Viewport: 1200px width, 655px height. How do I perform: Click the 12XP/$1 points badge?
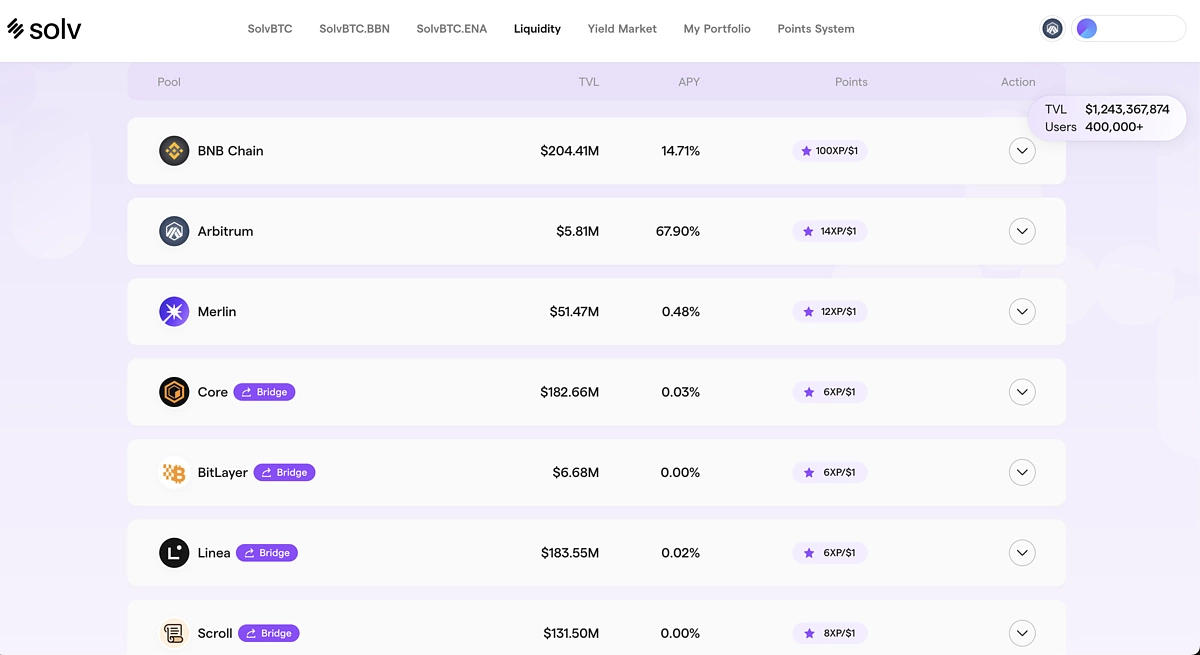[x=830, y=312]
